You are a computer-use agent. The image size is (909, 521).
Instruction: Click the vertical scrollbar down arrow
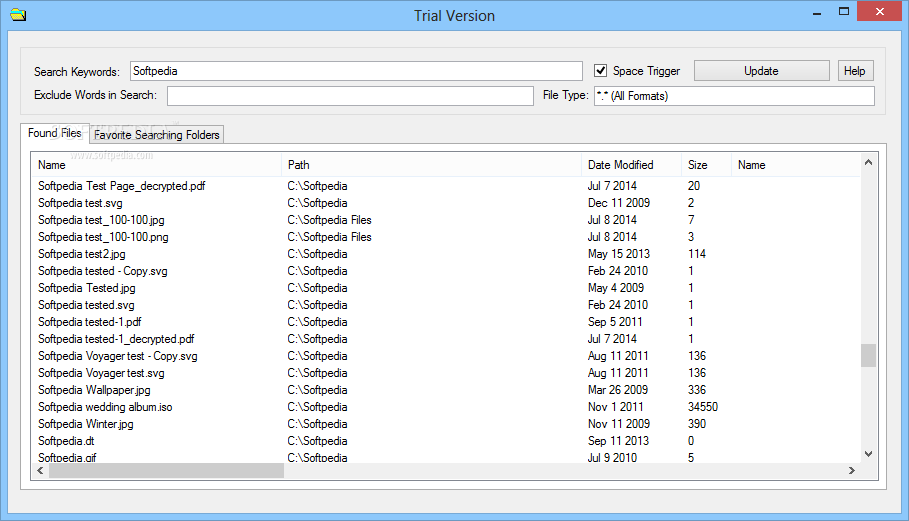pyautogui.click(x=868, y=454)
